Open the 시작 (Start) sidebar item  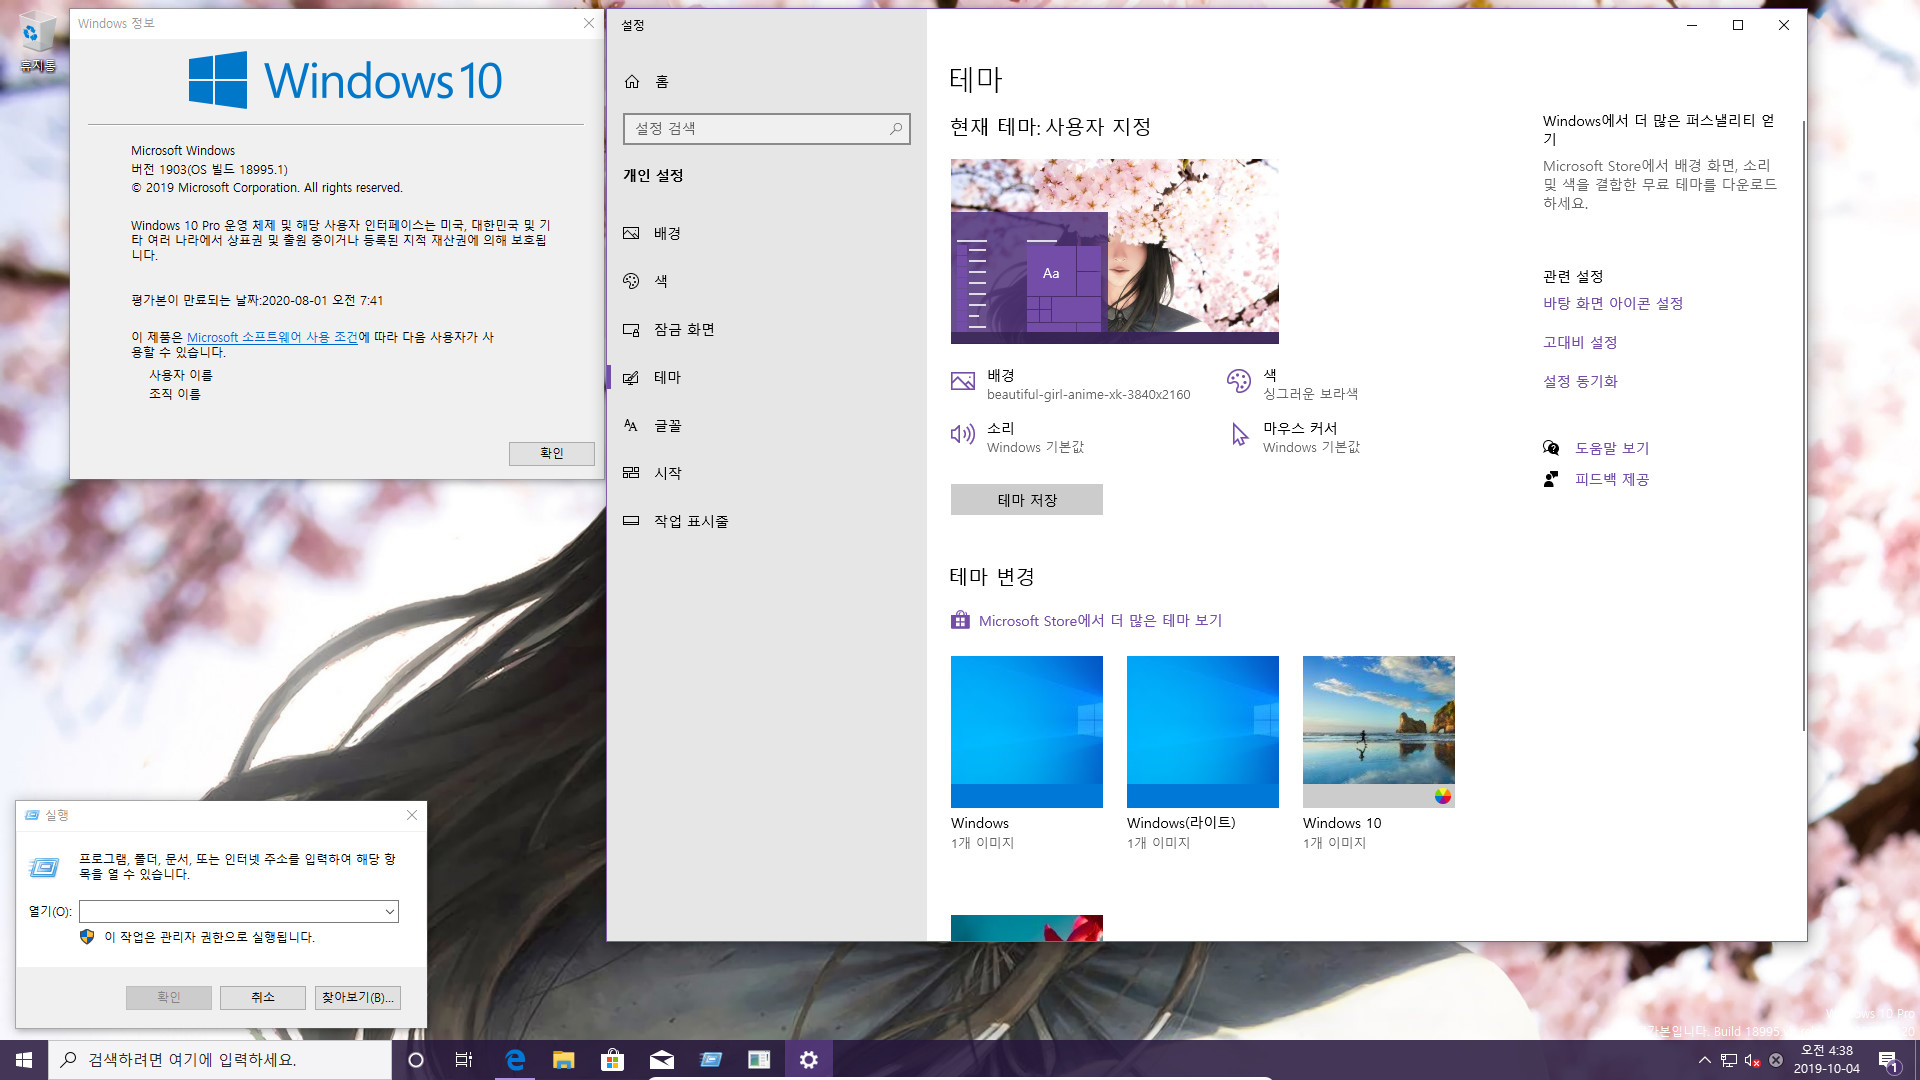766,473
